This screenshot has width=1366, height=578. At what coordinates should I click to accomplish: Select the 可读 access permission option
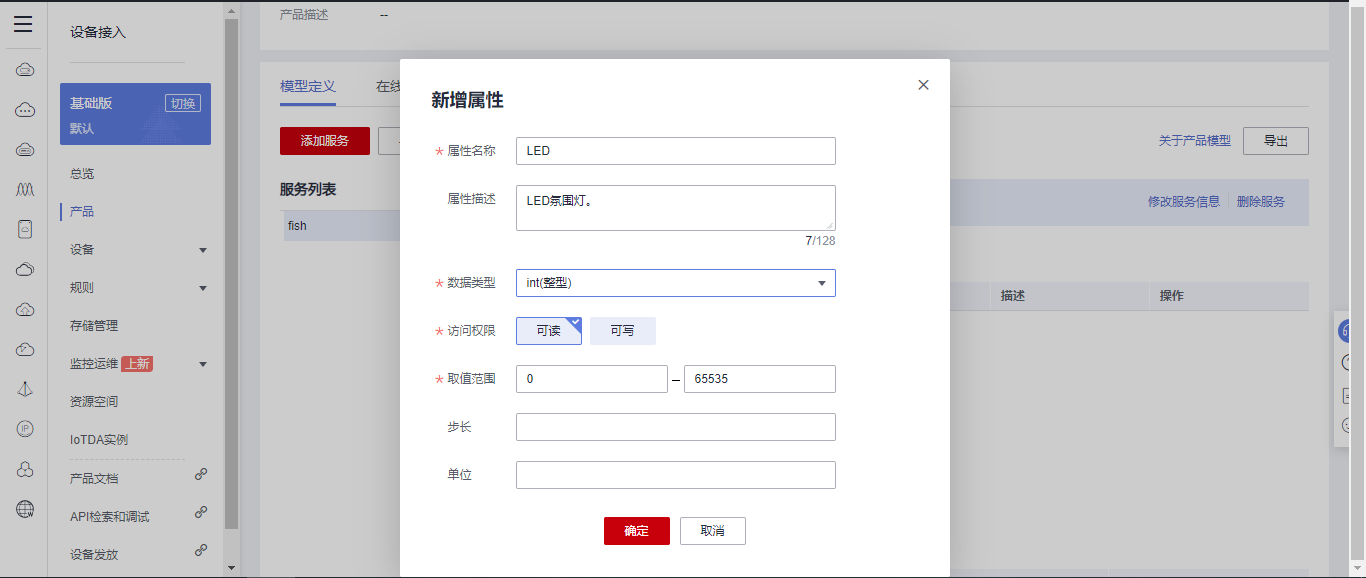548,331
